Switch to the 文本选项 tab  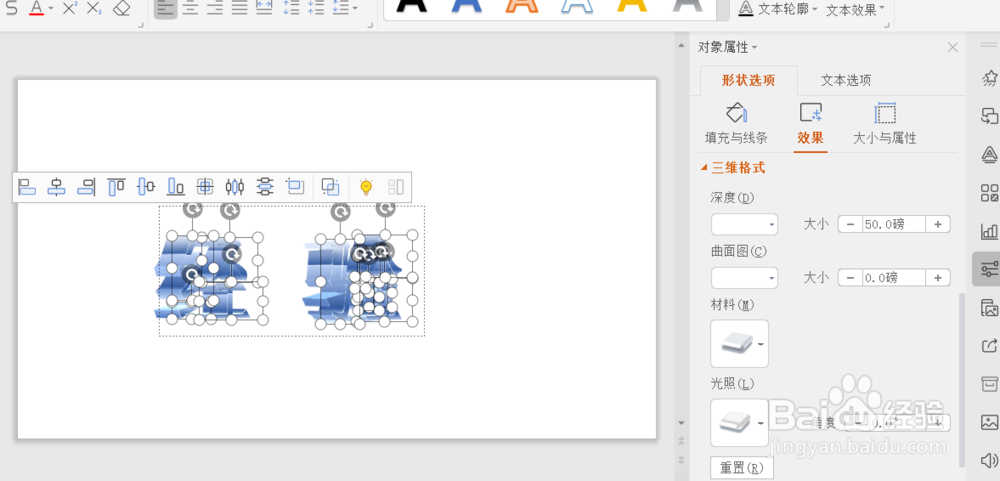pyautogui.click(x=846, y=80)
